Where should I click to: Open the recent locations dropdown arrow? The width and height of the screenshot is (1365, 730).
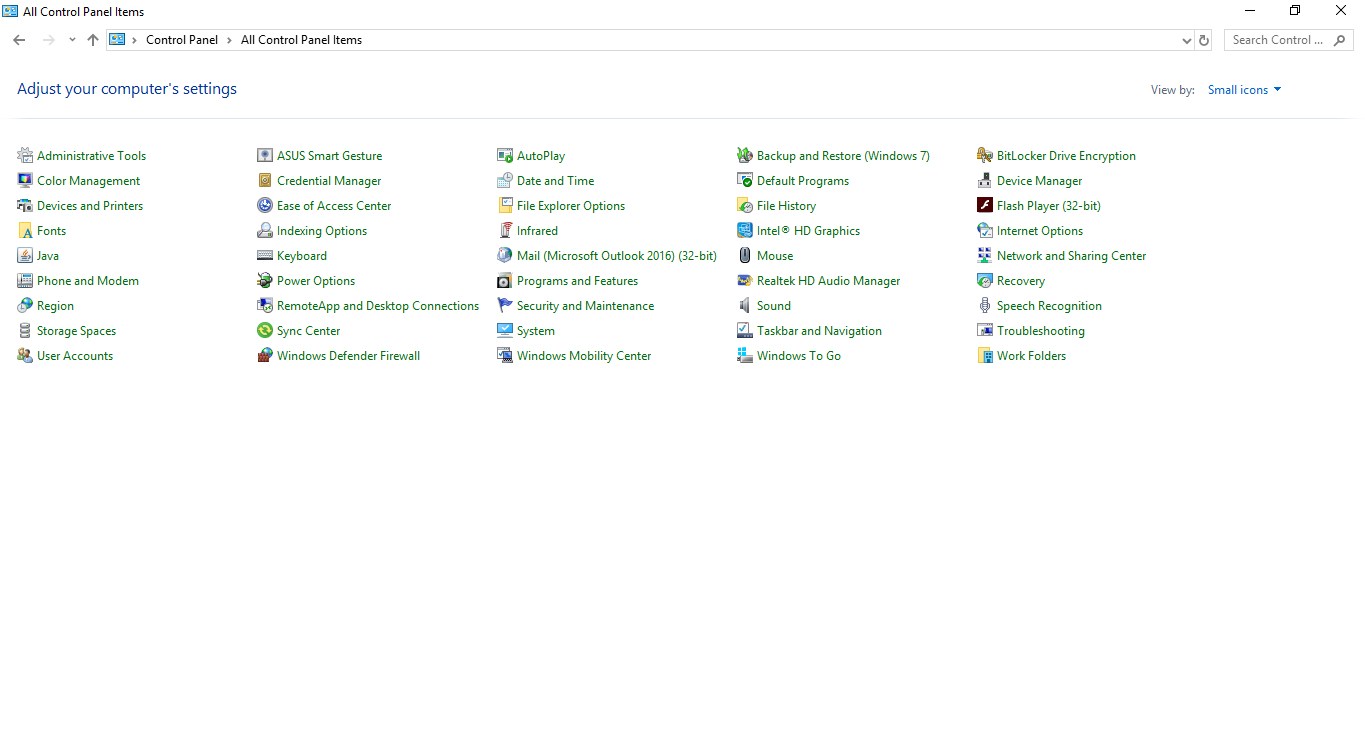coord(72,40)
